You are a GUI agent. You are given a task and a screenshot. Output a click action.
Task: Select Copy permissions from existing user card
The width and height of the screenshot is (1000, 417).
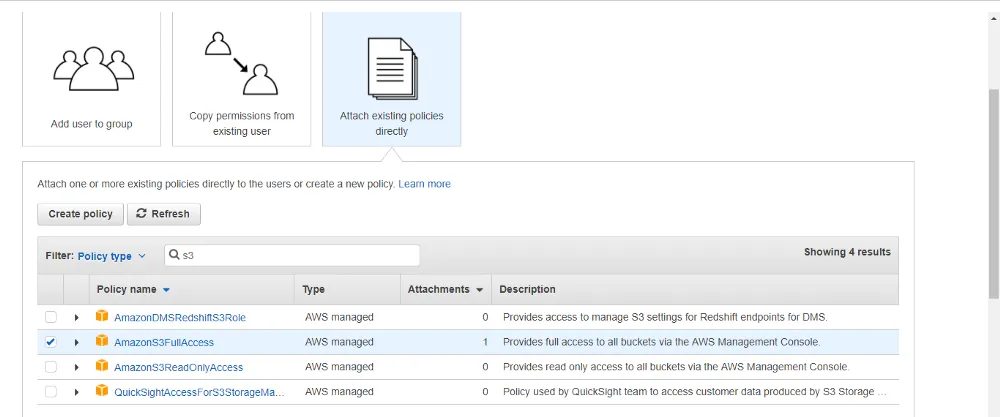tap(242, 79)
